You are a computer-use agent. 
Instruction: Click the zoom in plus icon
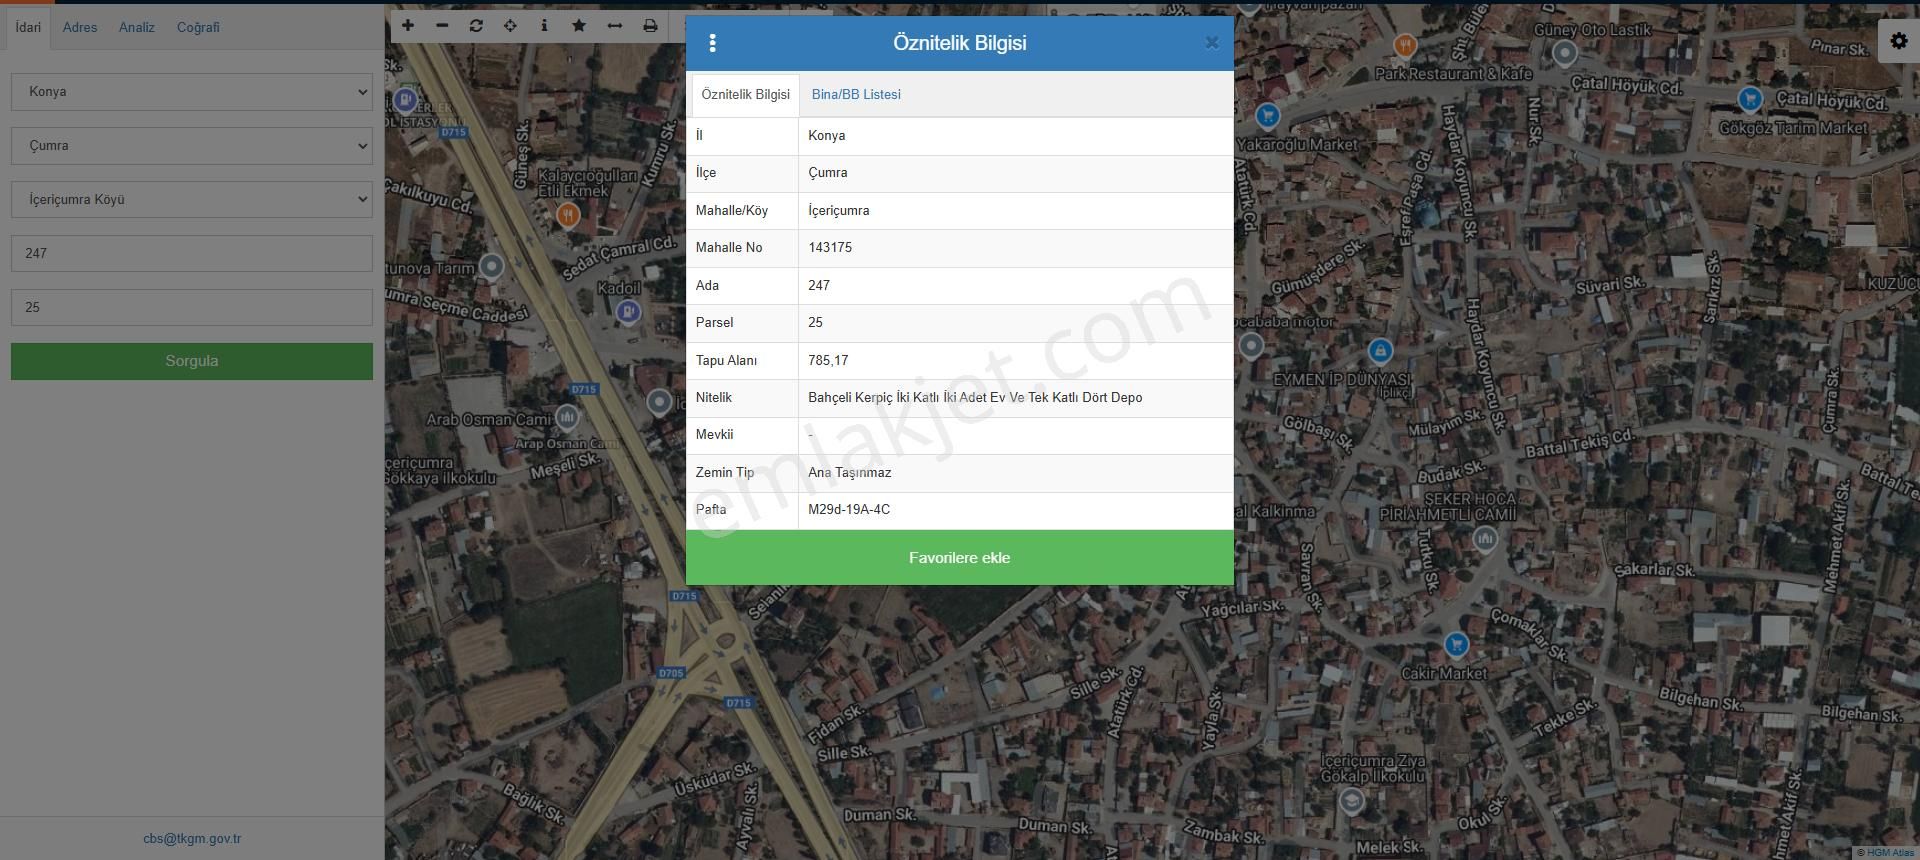point(408,26)
